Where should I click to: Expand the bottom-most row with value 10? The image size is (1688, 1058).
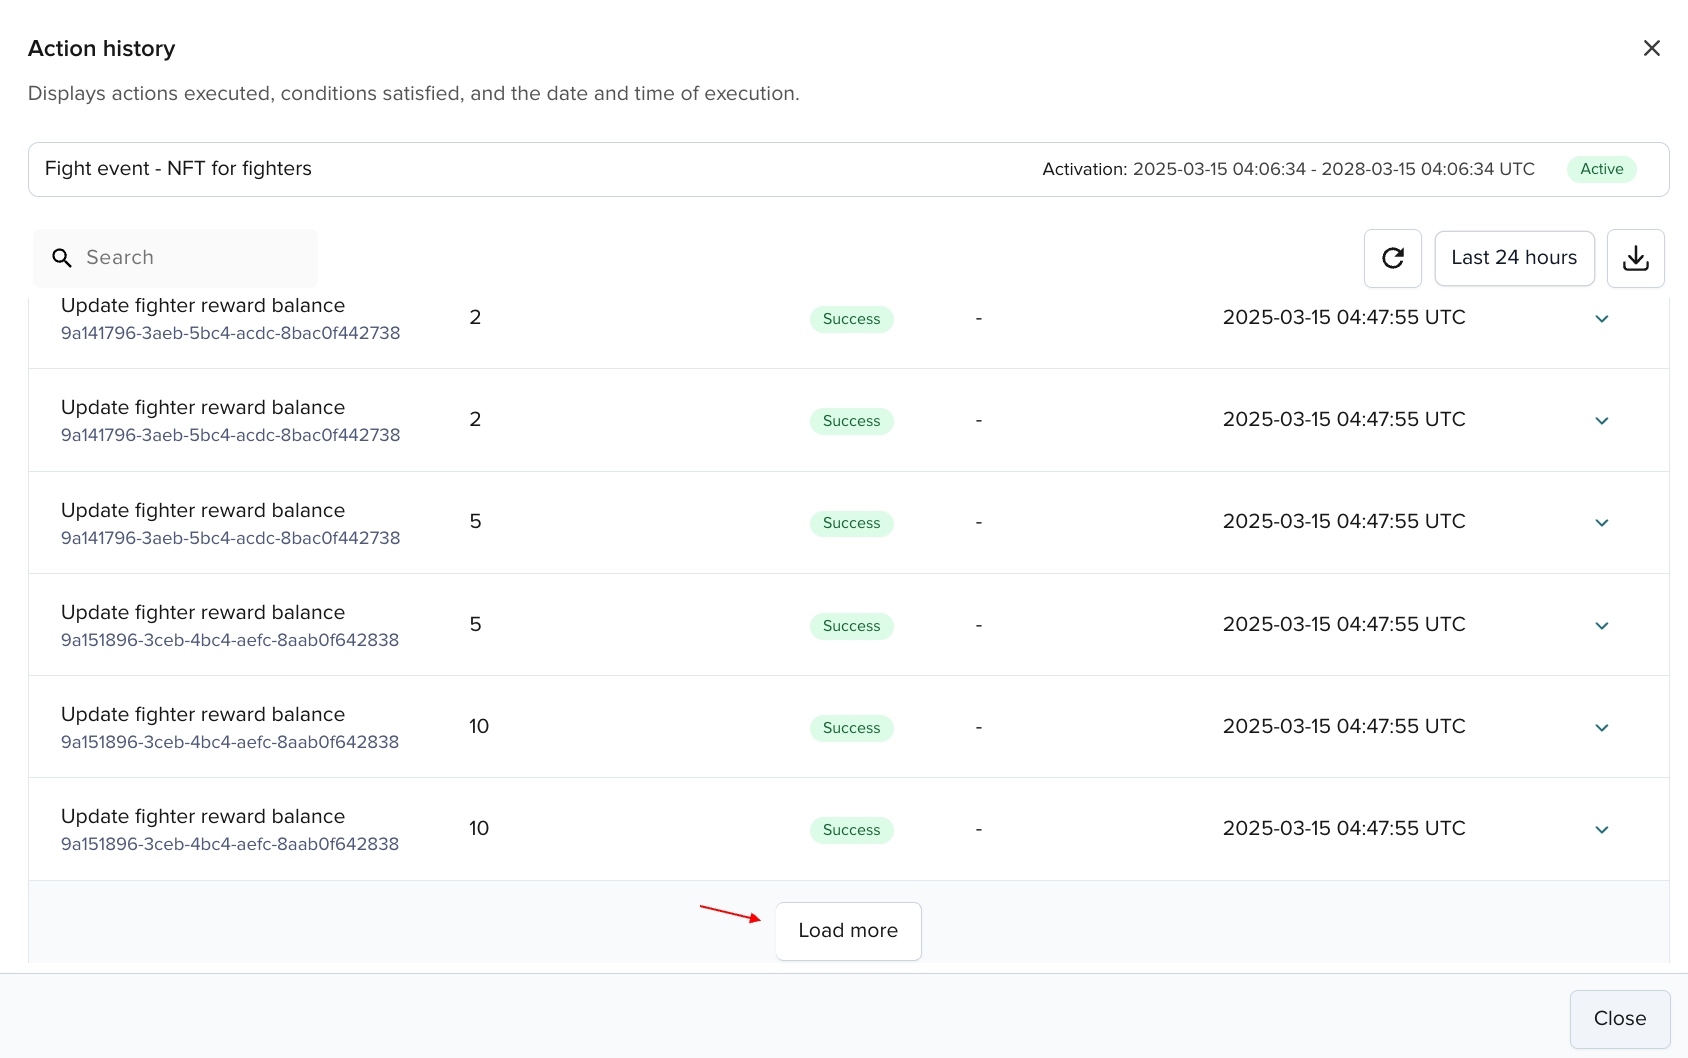coord(1601,830)
